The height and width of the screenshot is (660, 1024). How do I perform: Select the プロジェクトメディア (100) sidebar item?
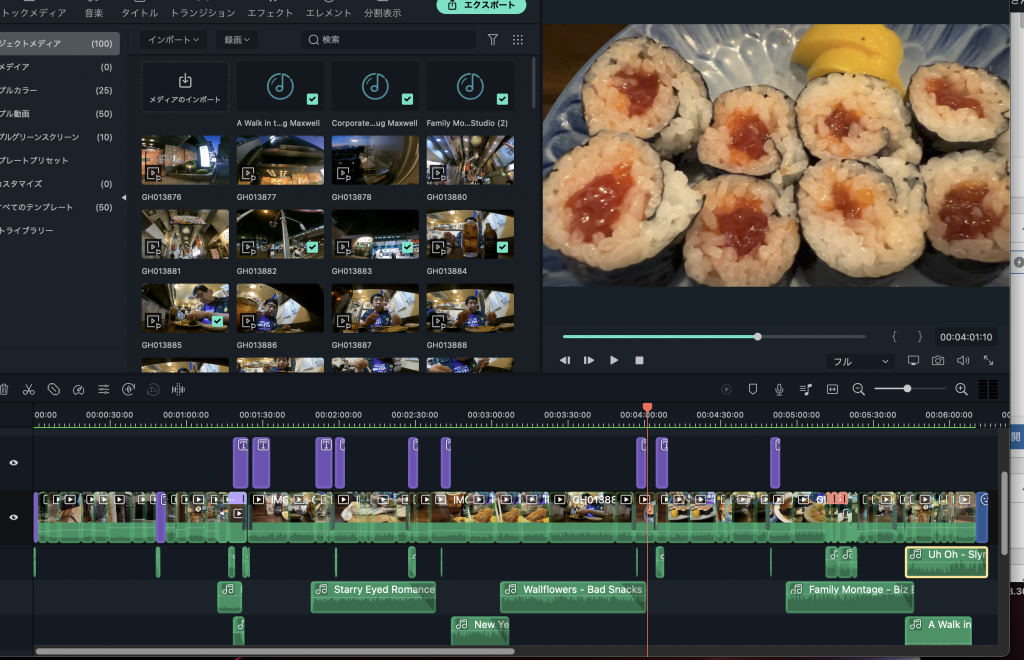pos(59,43)
